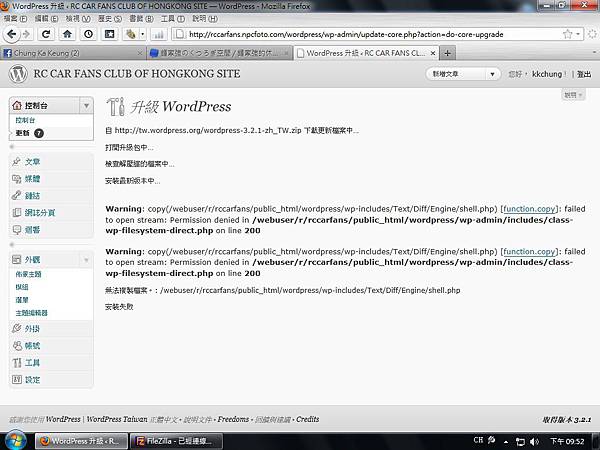
Task: Open 外觀 (Appearance) in the sidebar
Action: point(32,259)
